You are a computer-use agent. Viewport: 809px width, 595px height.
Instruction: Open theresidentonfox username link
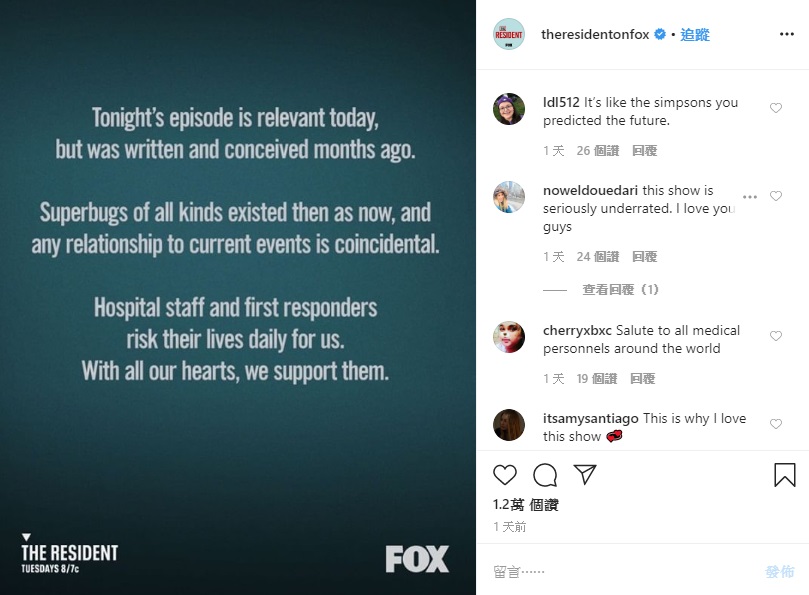tap(595, 35)
